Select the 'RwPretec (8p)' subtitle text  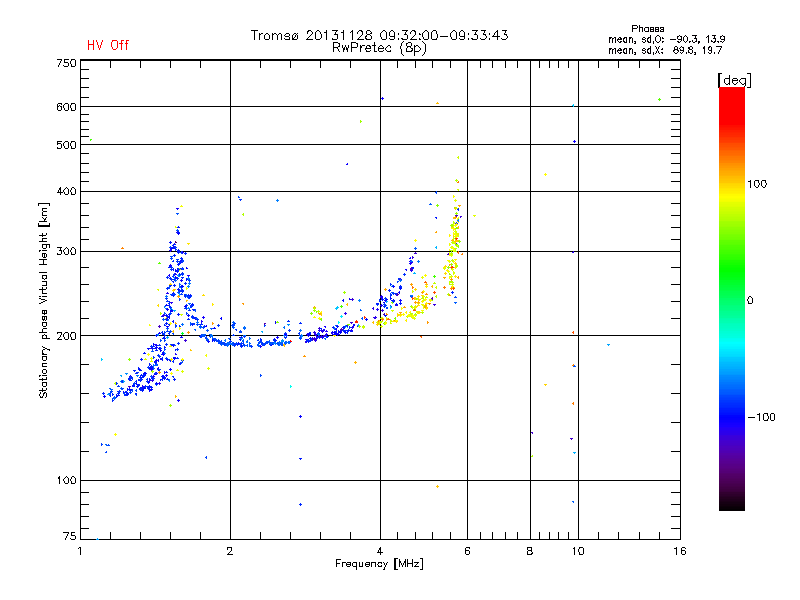[x=379, y=48]
